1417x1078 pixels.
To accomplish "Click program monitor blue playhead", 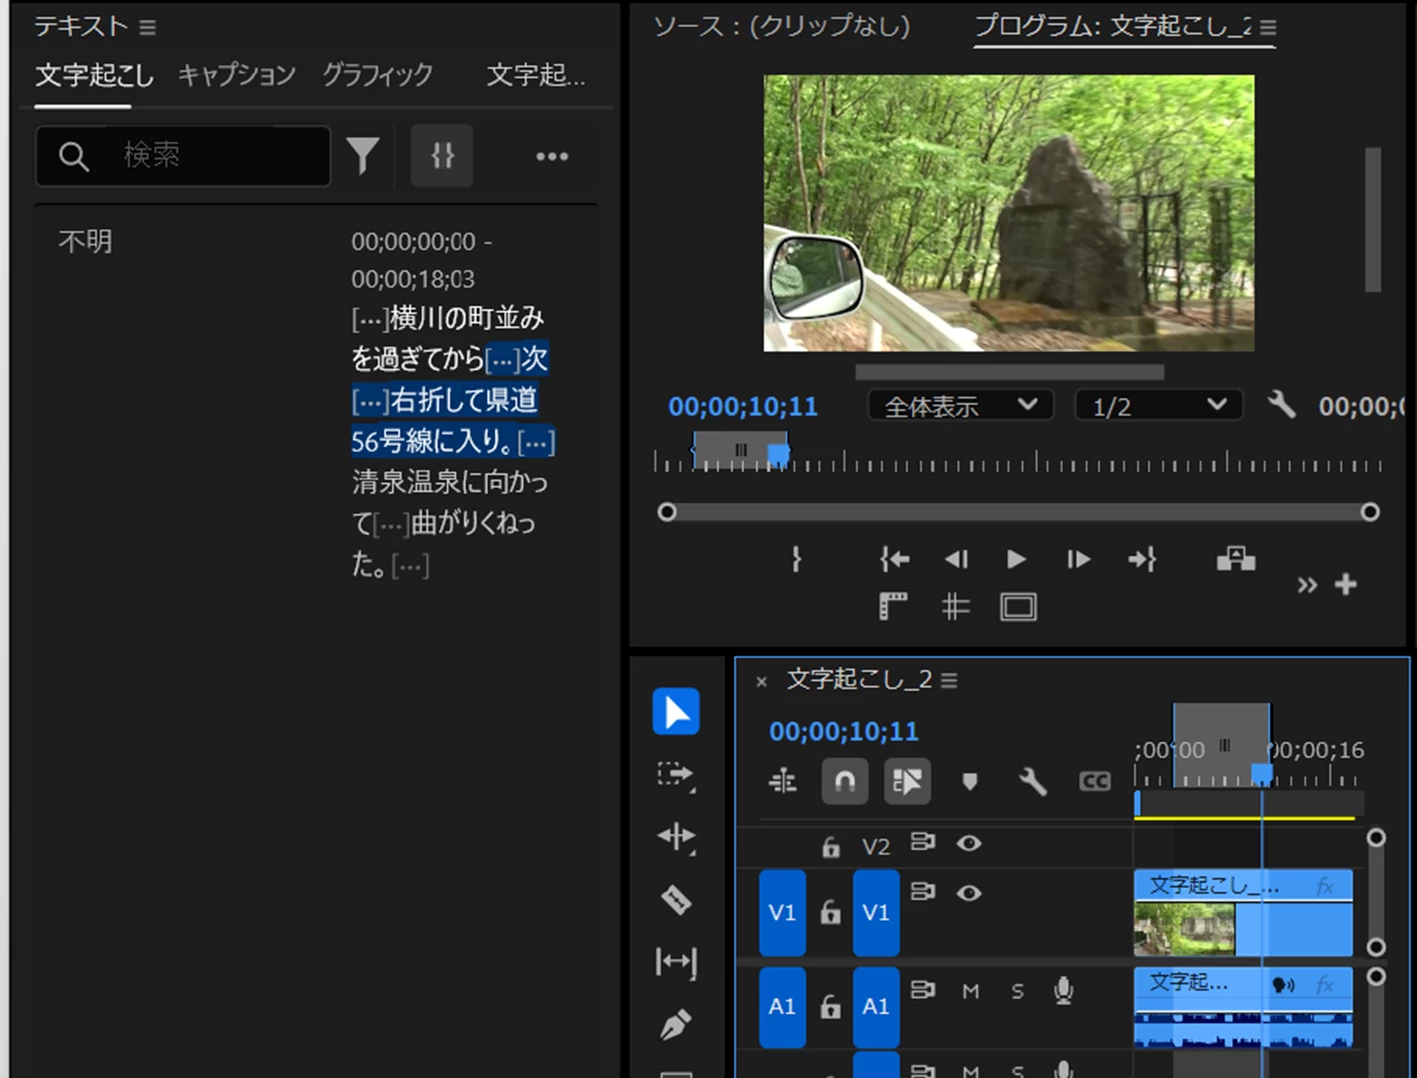I will [x=778, y=454].
